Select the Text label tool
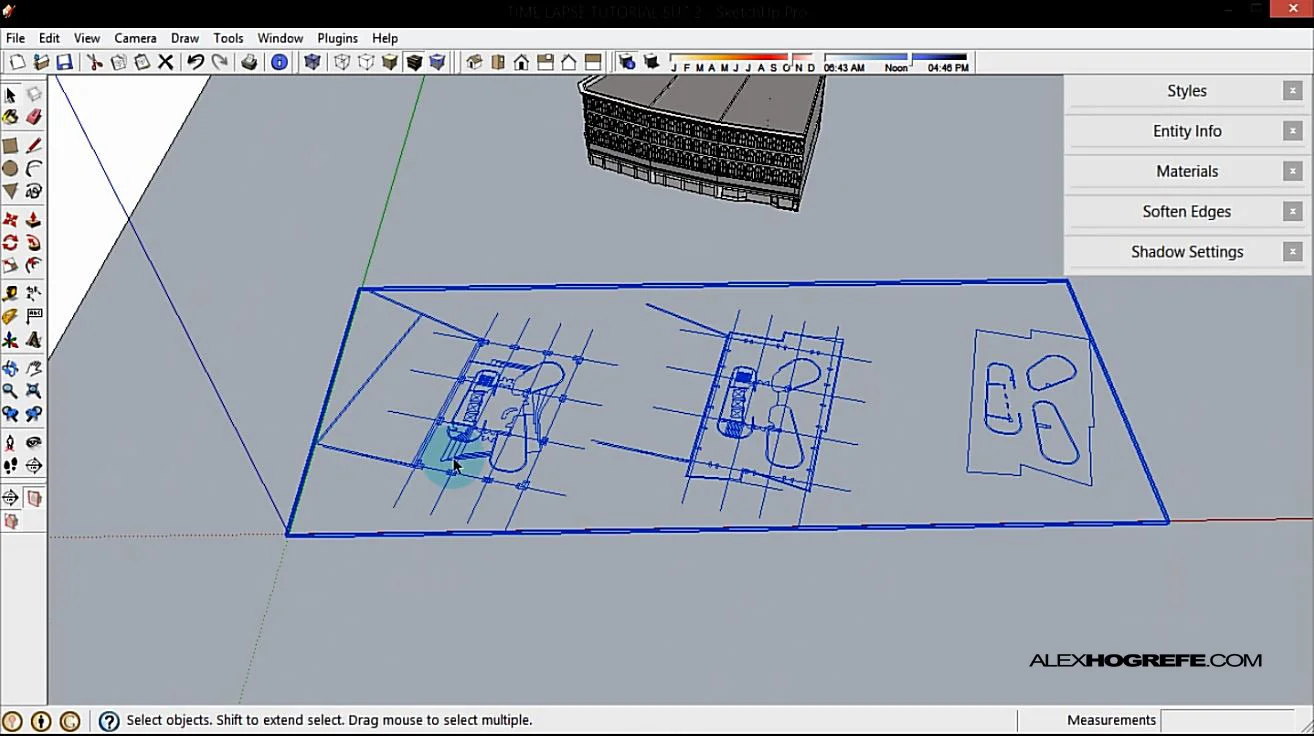This screenshot has width=1314, height=736. [34, 316]
